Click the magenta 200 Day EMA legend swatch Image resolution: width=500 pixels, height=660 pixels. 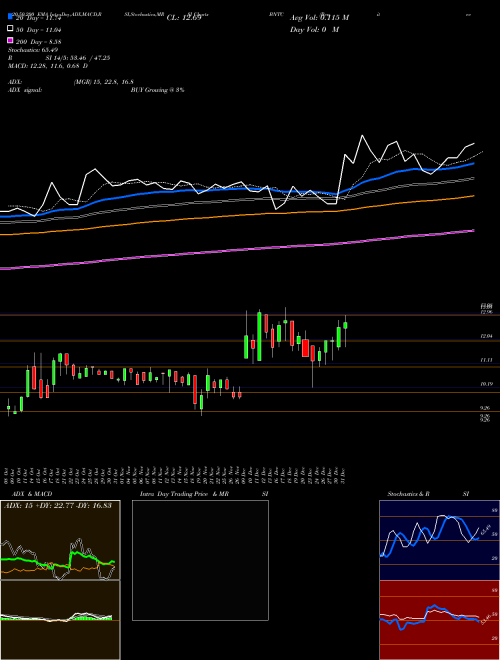coord(11,40)
